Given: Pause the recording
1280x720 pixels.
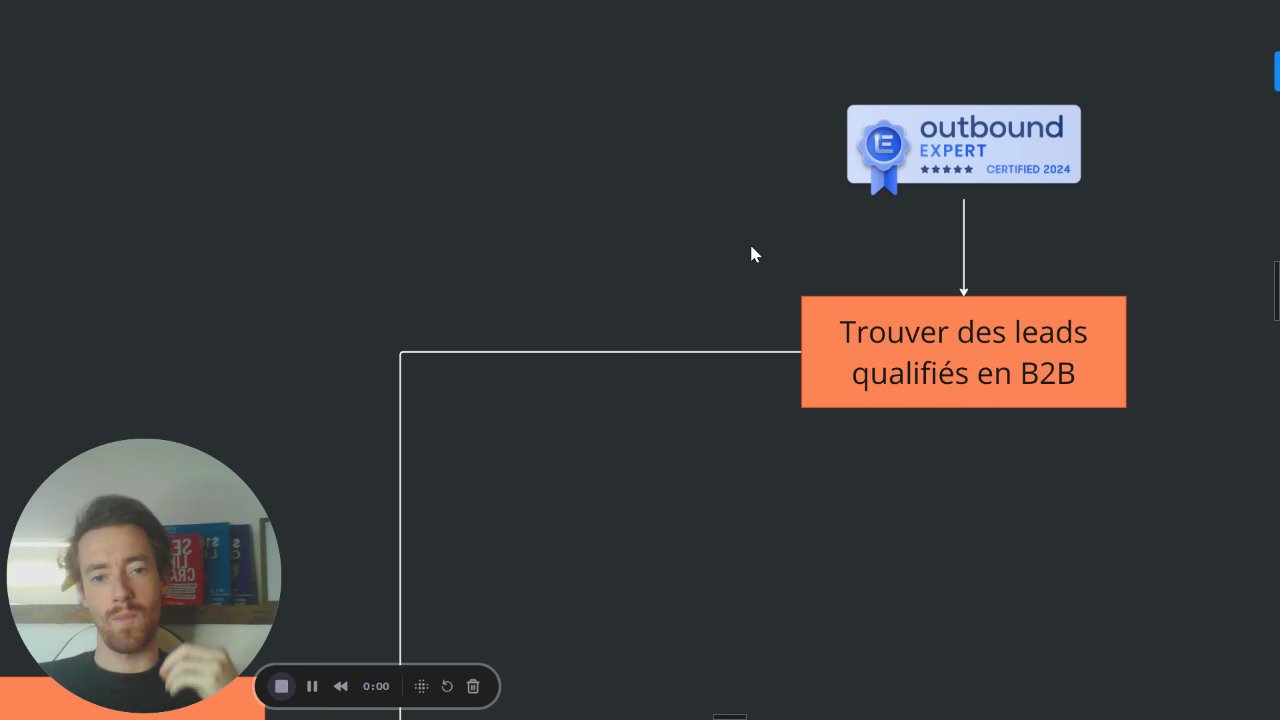Looking at the screenshot, I should [x=312, y=686].
